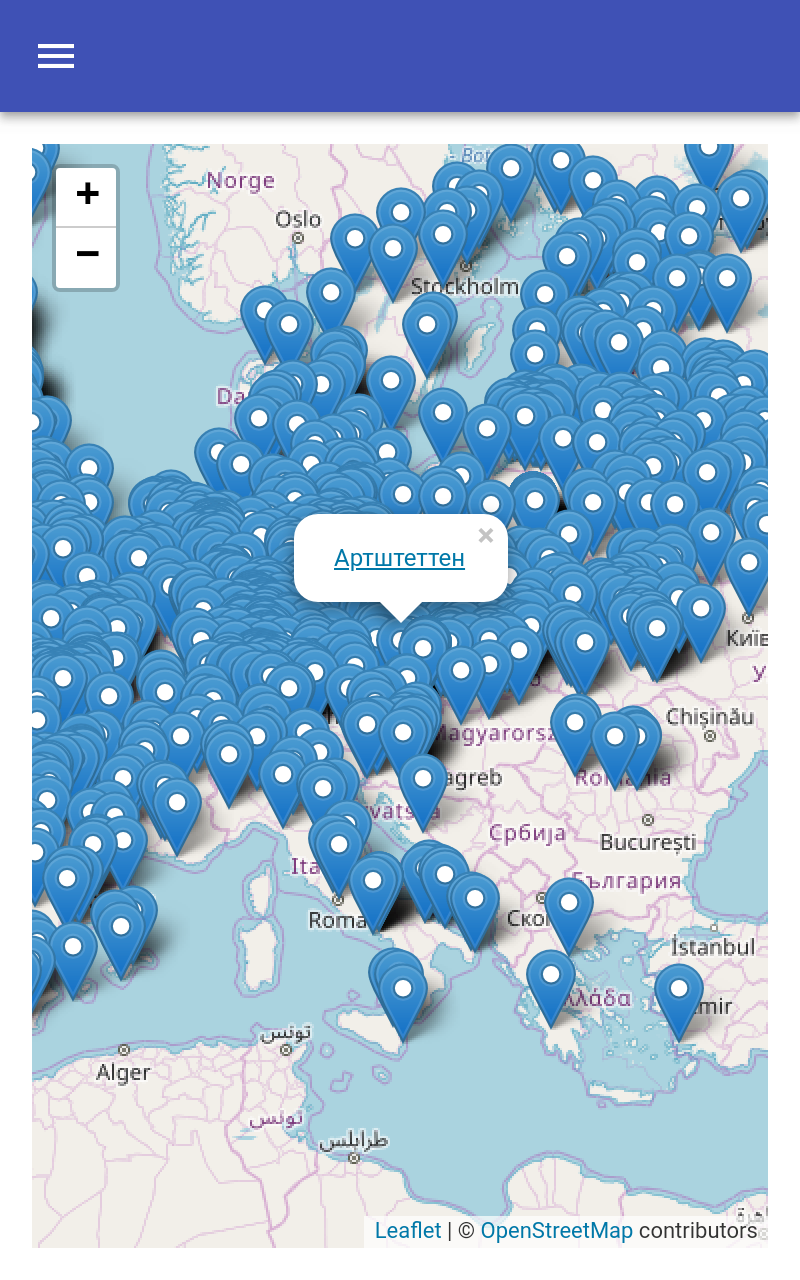Image resolution: width=800 pixels, height=1280 pixels.
Task: Select the marker above the Zagreb label
Action: point(423,792)
